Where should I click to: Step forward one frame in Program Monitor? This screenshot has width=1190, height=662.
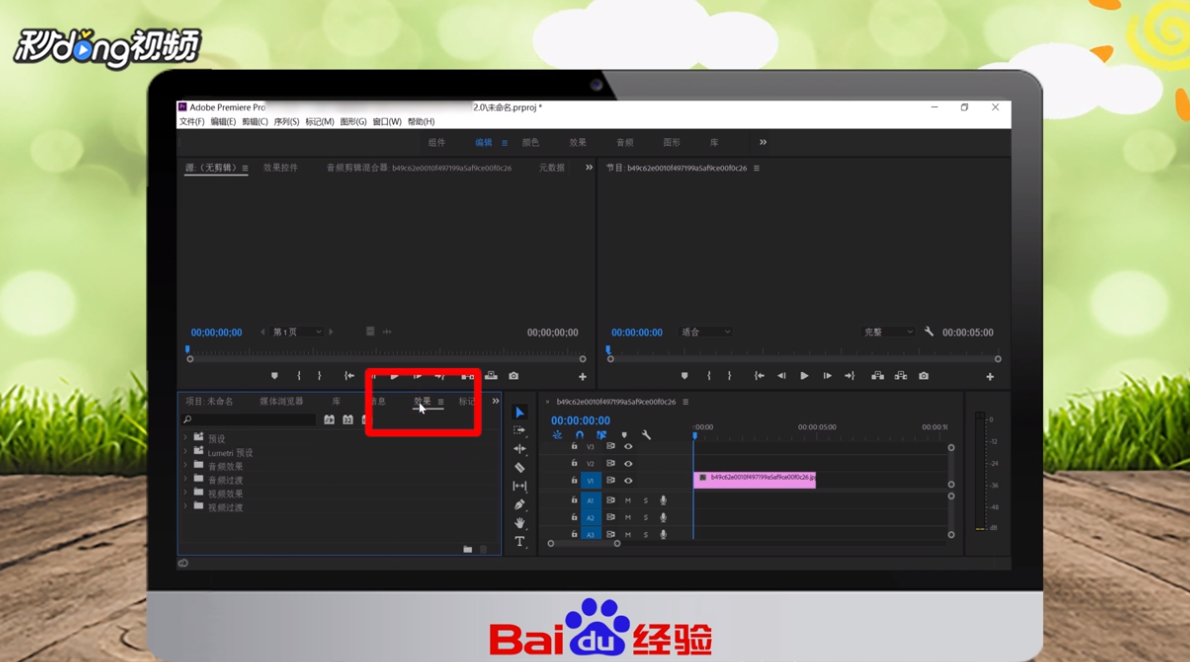(x=827, y=376)
